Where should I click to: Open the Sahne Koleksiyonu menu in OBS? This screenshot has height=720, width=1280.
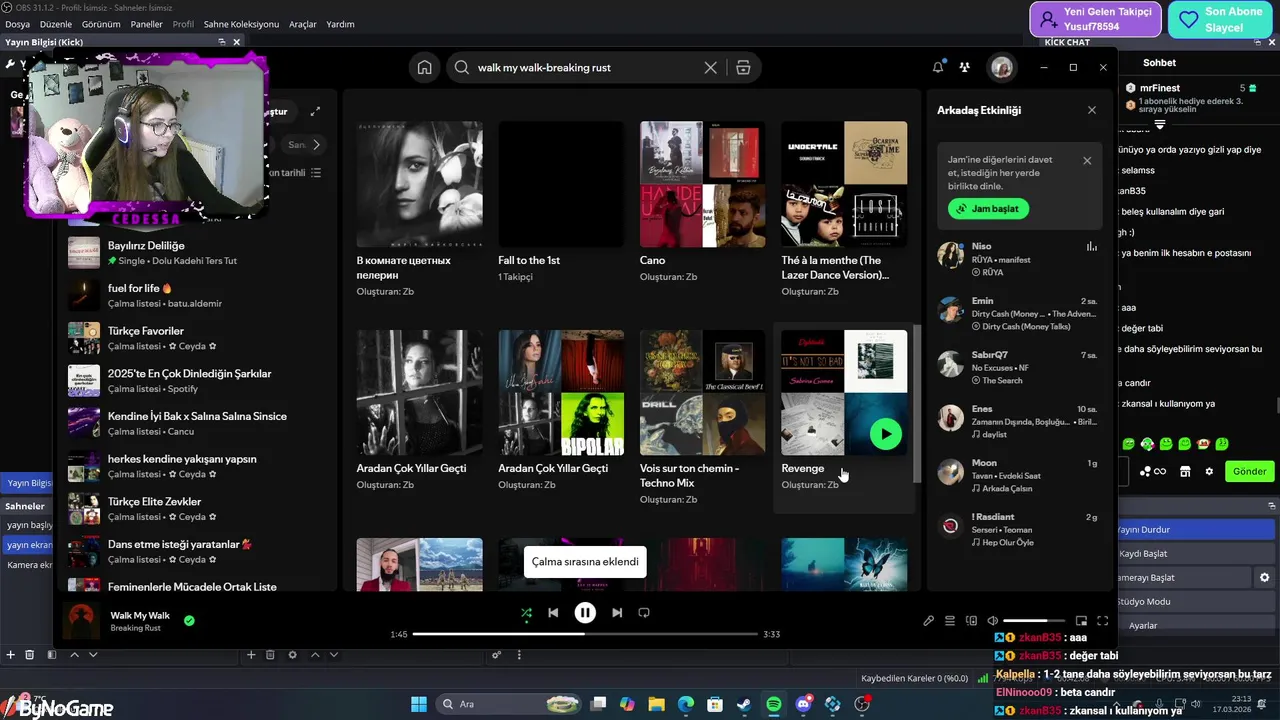[241, 24]
